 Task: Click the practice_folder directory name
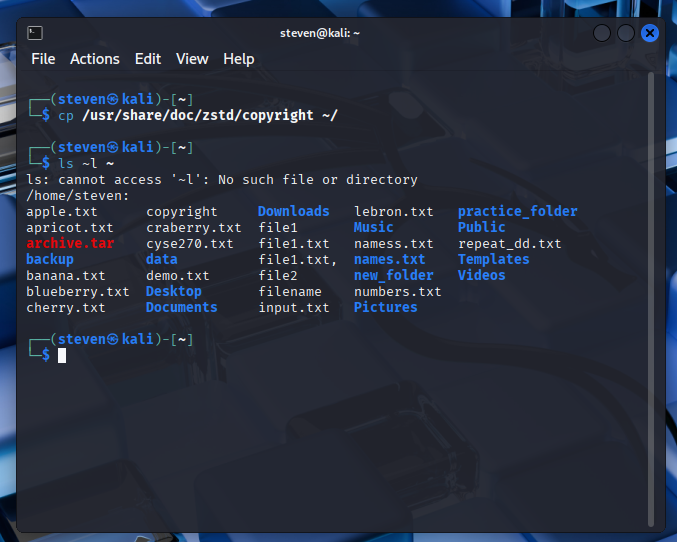pyautogui.click(x=517, y=211)
